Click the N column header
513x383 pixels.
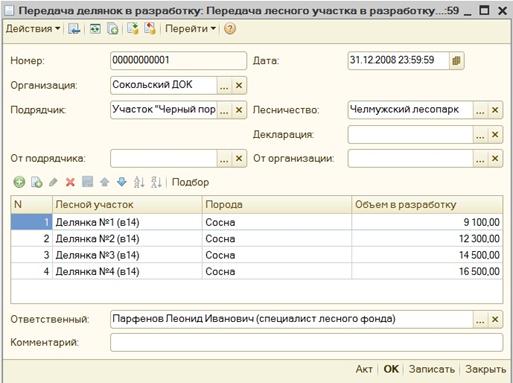tap(32, 205)
